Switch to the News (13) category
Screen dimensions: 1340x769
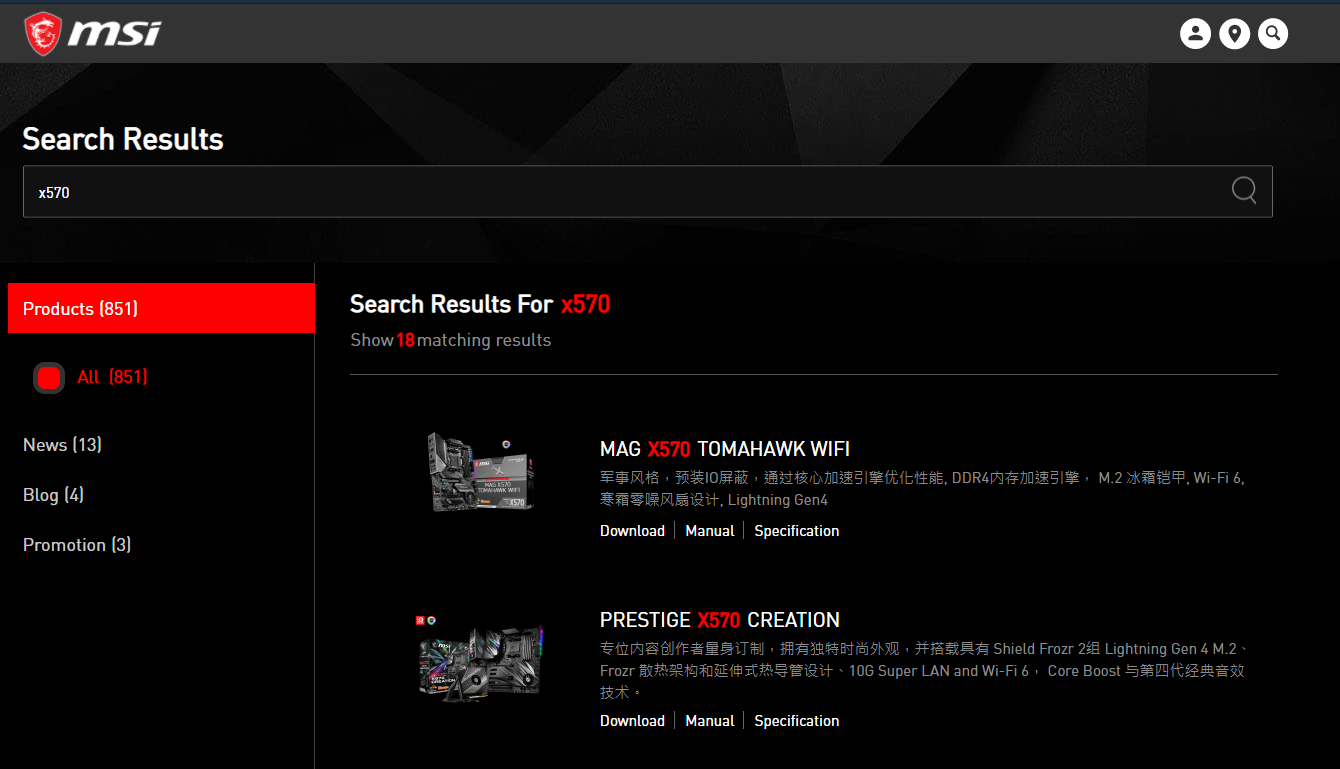[x=62, y=445]
